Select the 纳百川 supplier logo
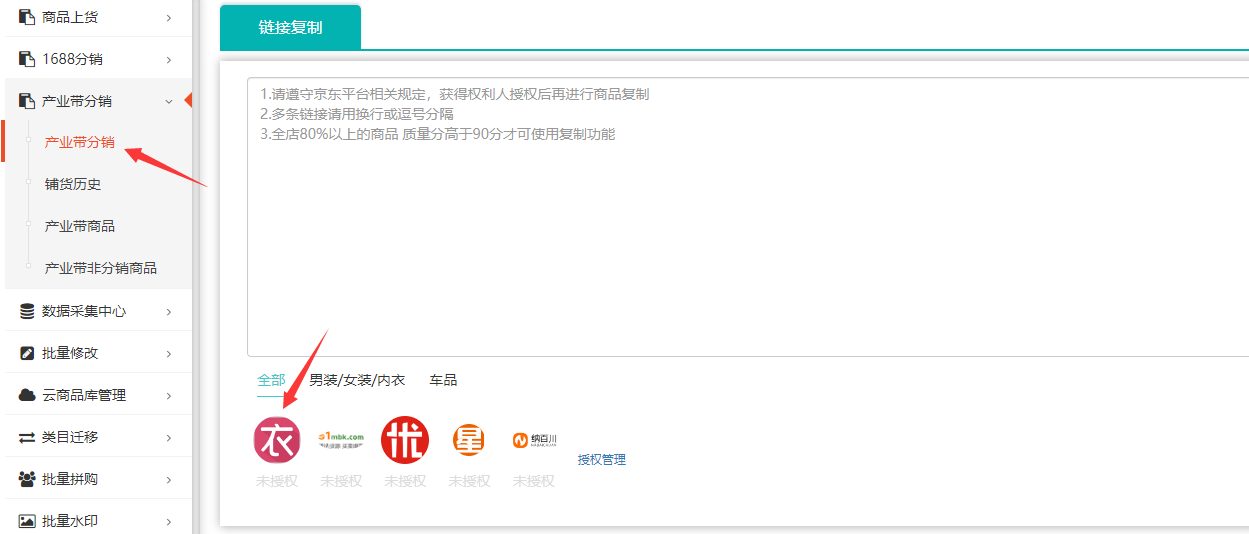 click(x=534, y=440)
